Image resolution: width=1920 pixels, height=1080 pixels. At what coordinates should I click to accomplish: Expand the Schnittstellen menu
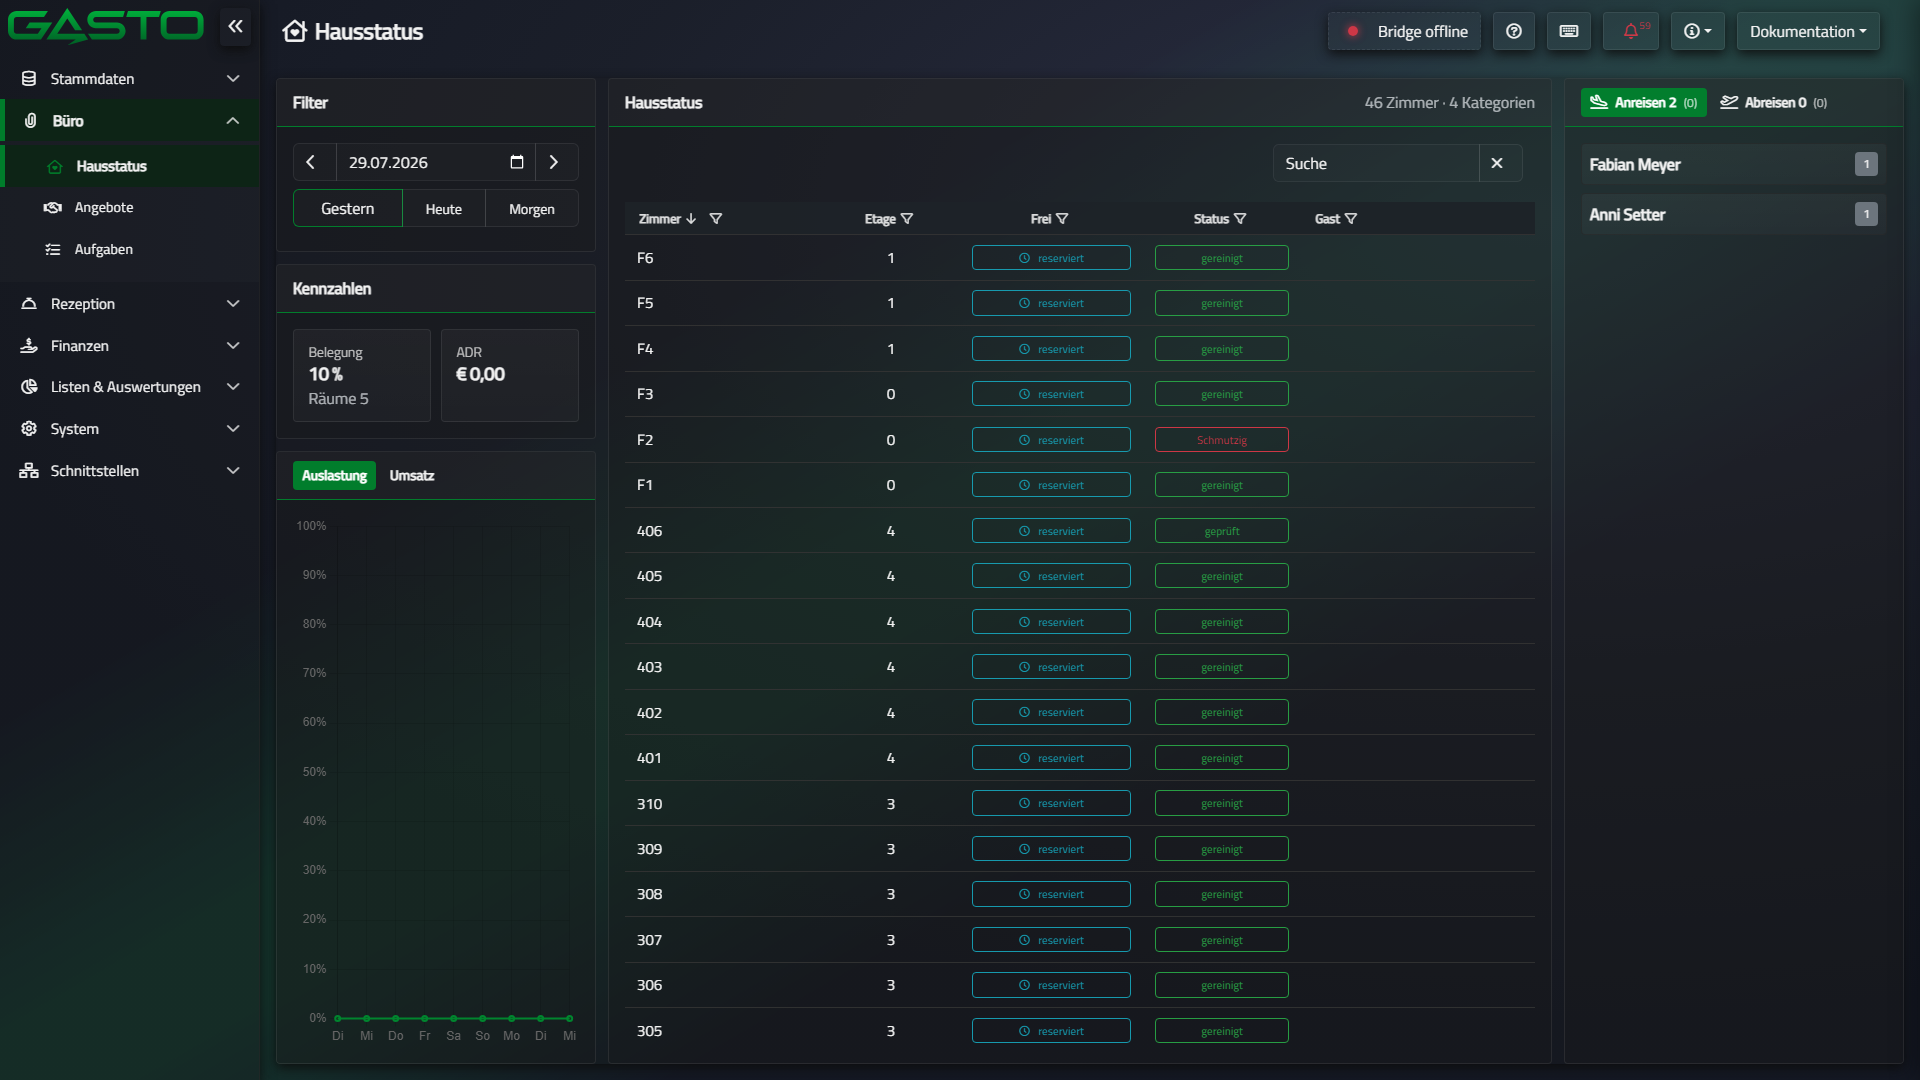click(130, 471)
